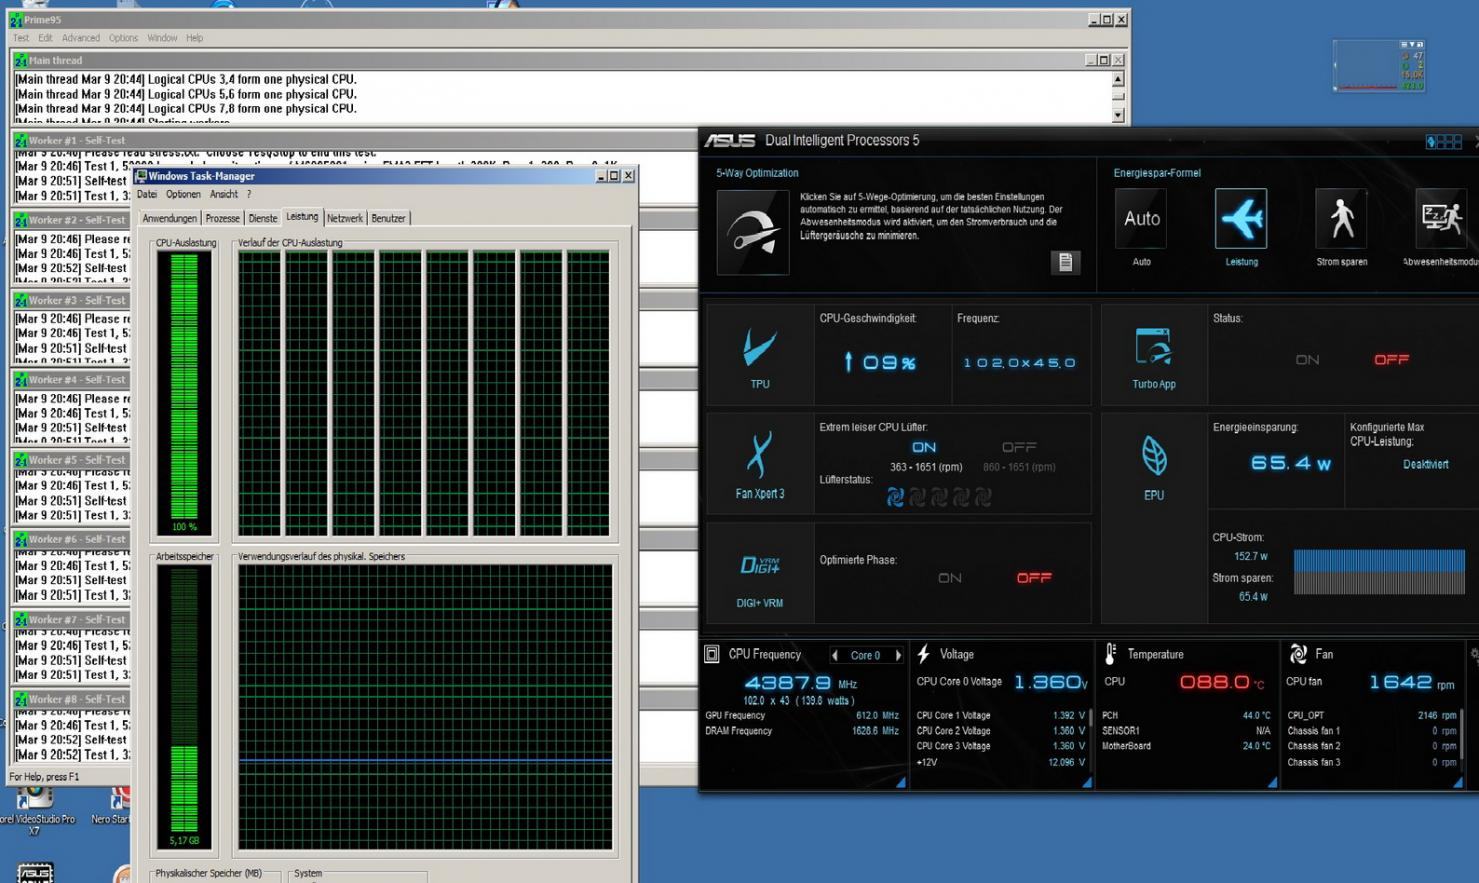1479x883 pixels.
Task: Click the Worker #1 Self-Test window icon
Action: click(21, 141)
